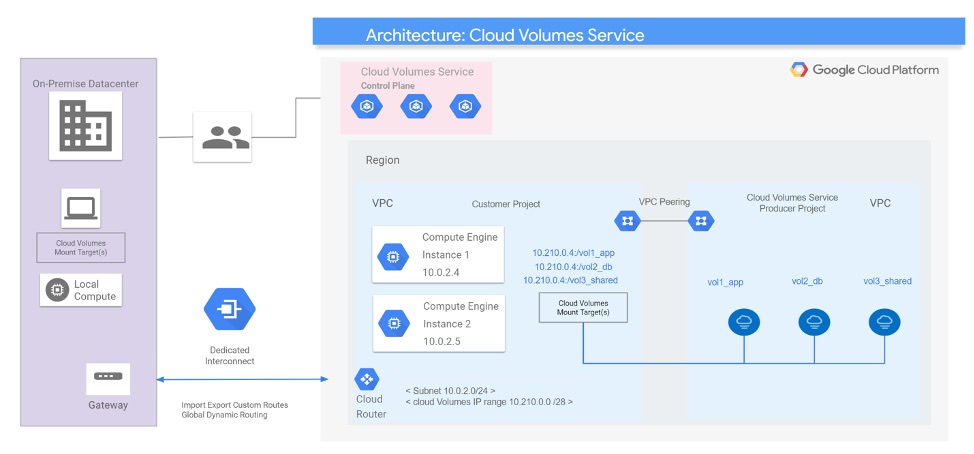974x454 pixels.
Task: Select the Cloud Volumes Mount Target(s) datacenter label
Action: point(81,247)
